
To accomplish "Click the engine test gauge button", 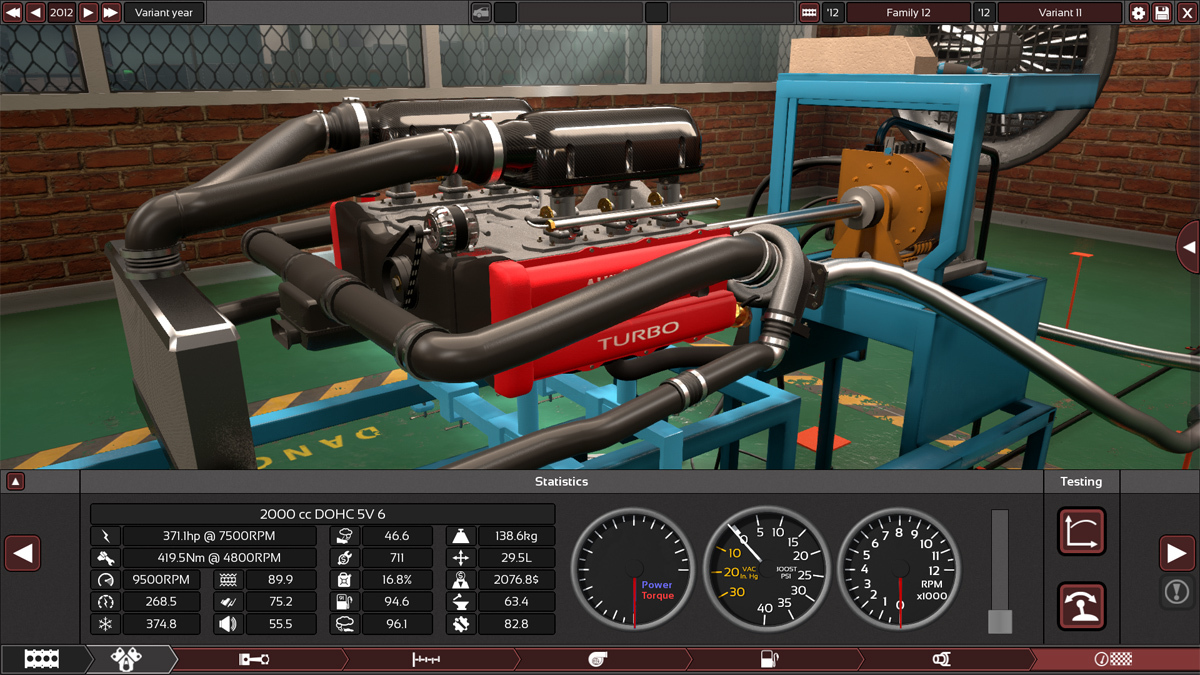I will pos(1081,606).
